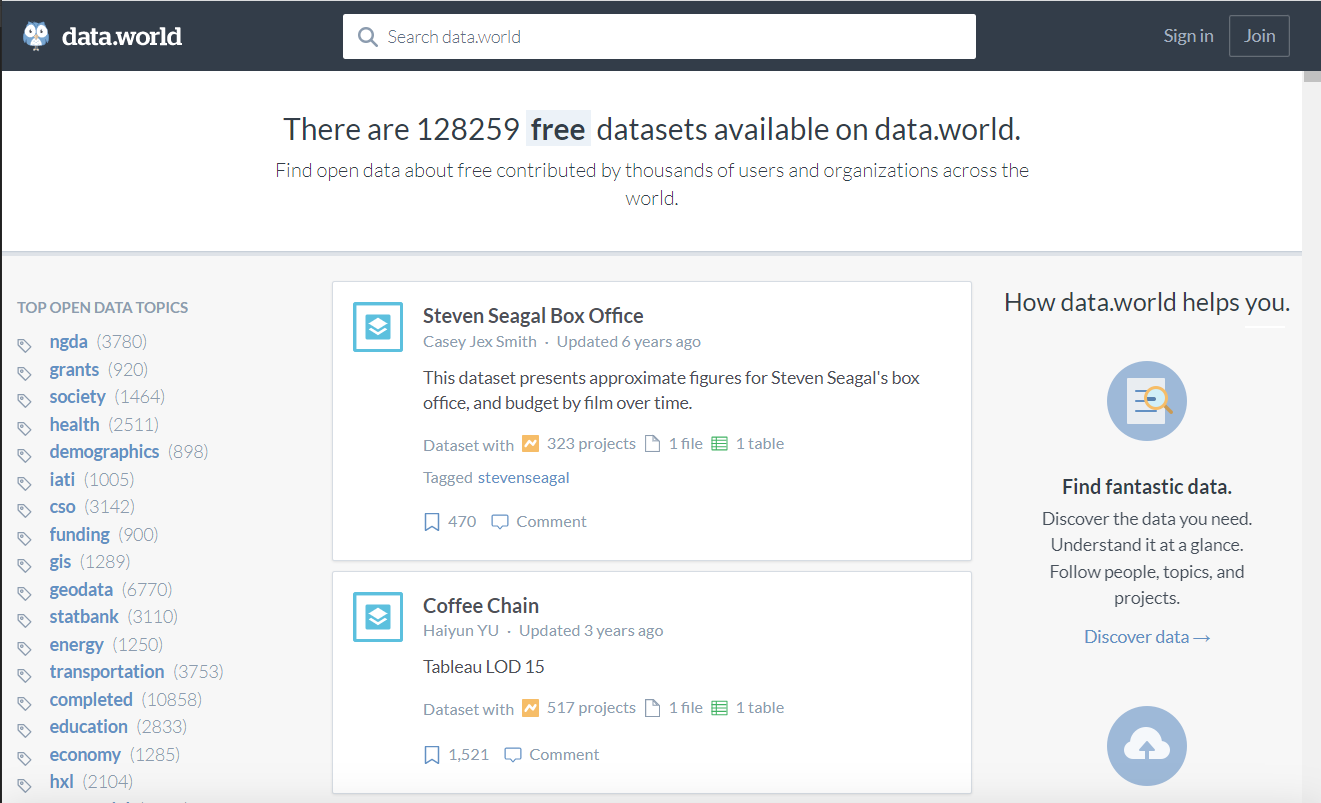This screenshot has width=1321, height=803.
Task: Open the Sign in page
Action: (x=1188, y=36)
